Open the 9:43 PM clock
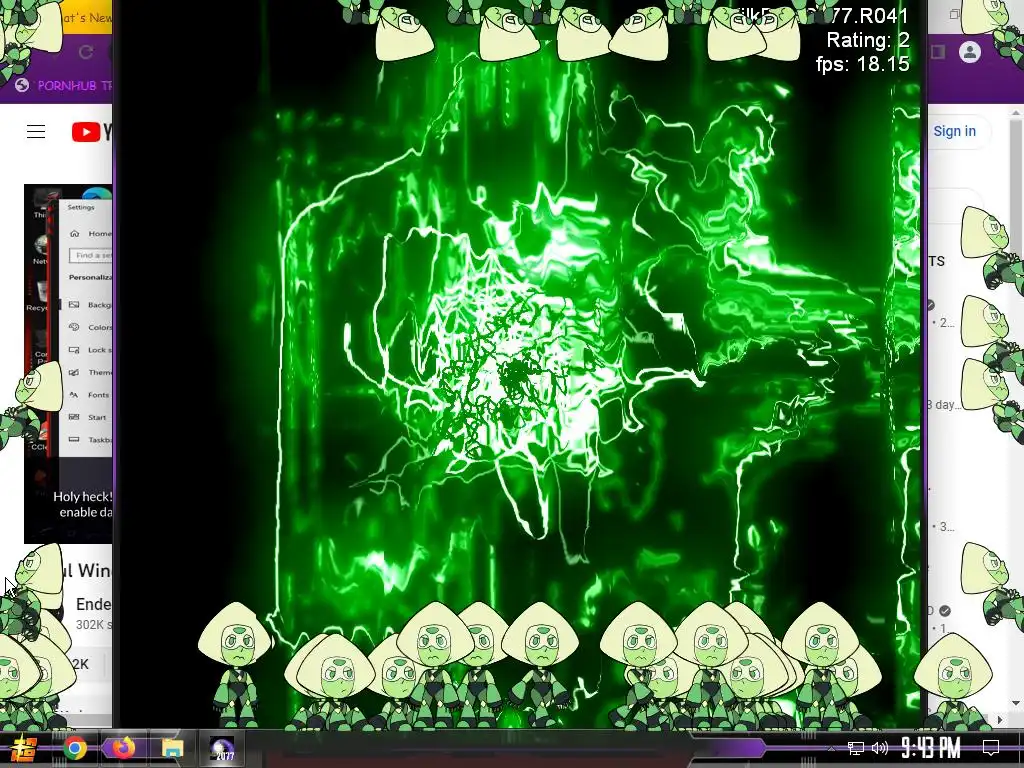This screenshot has height=768, width=1024. (x=931, y=748)
